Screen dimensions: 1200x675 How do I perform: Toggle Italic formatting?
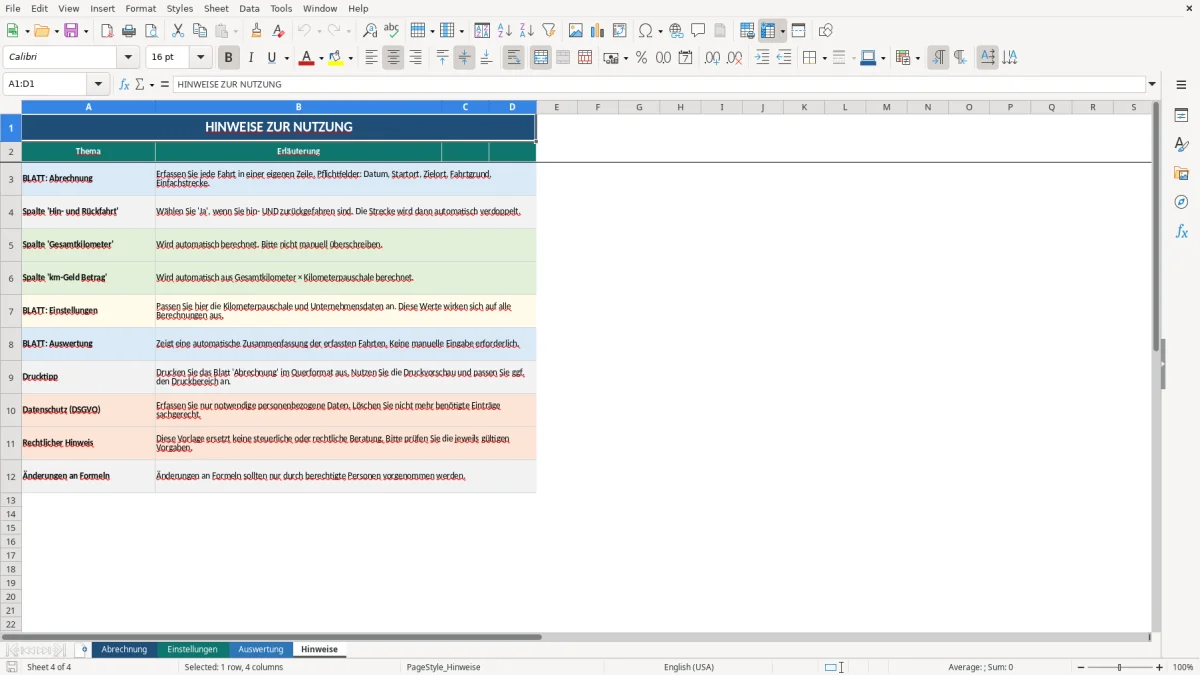[x=251, y=58]
